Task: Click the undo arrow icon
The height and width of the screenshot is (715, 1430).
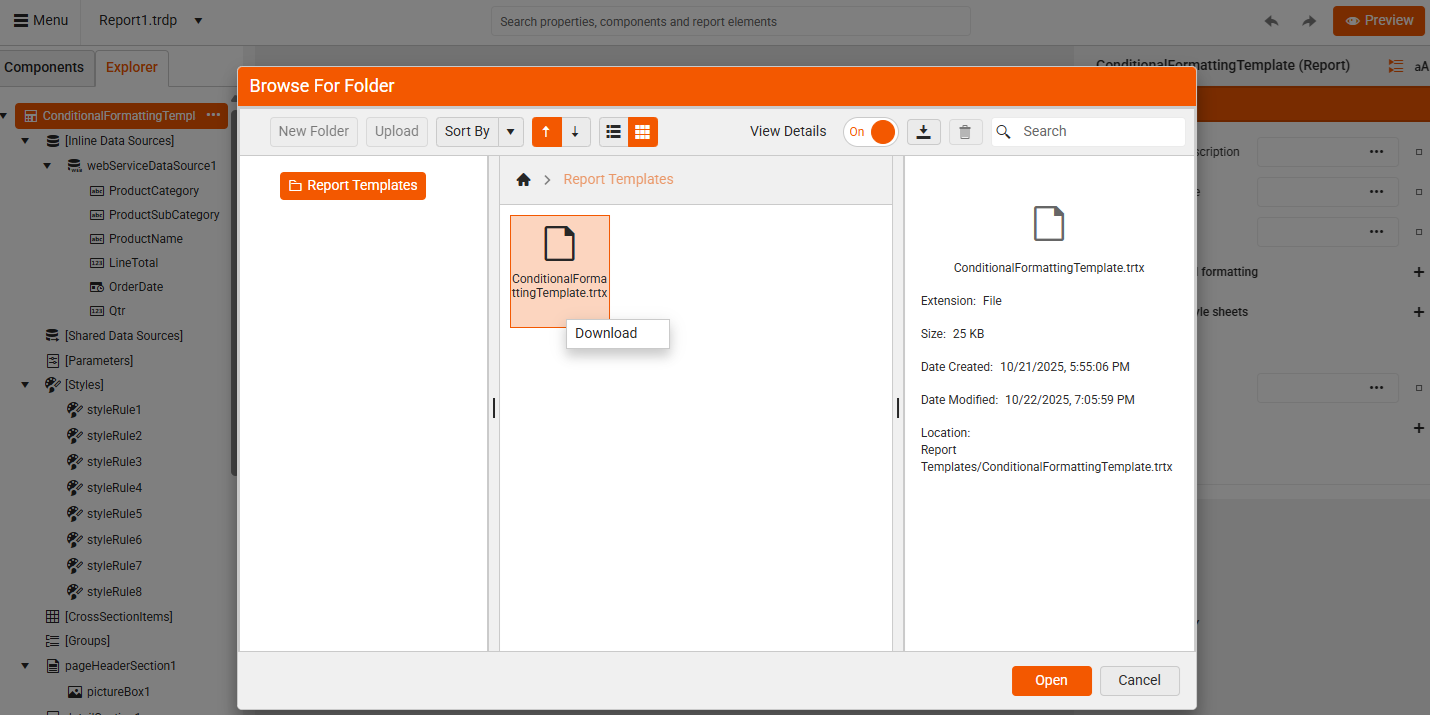Action: coord(1272,21)
